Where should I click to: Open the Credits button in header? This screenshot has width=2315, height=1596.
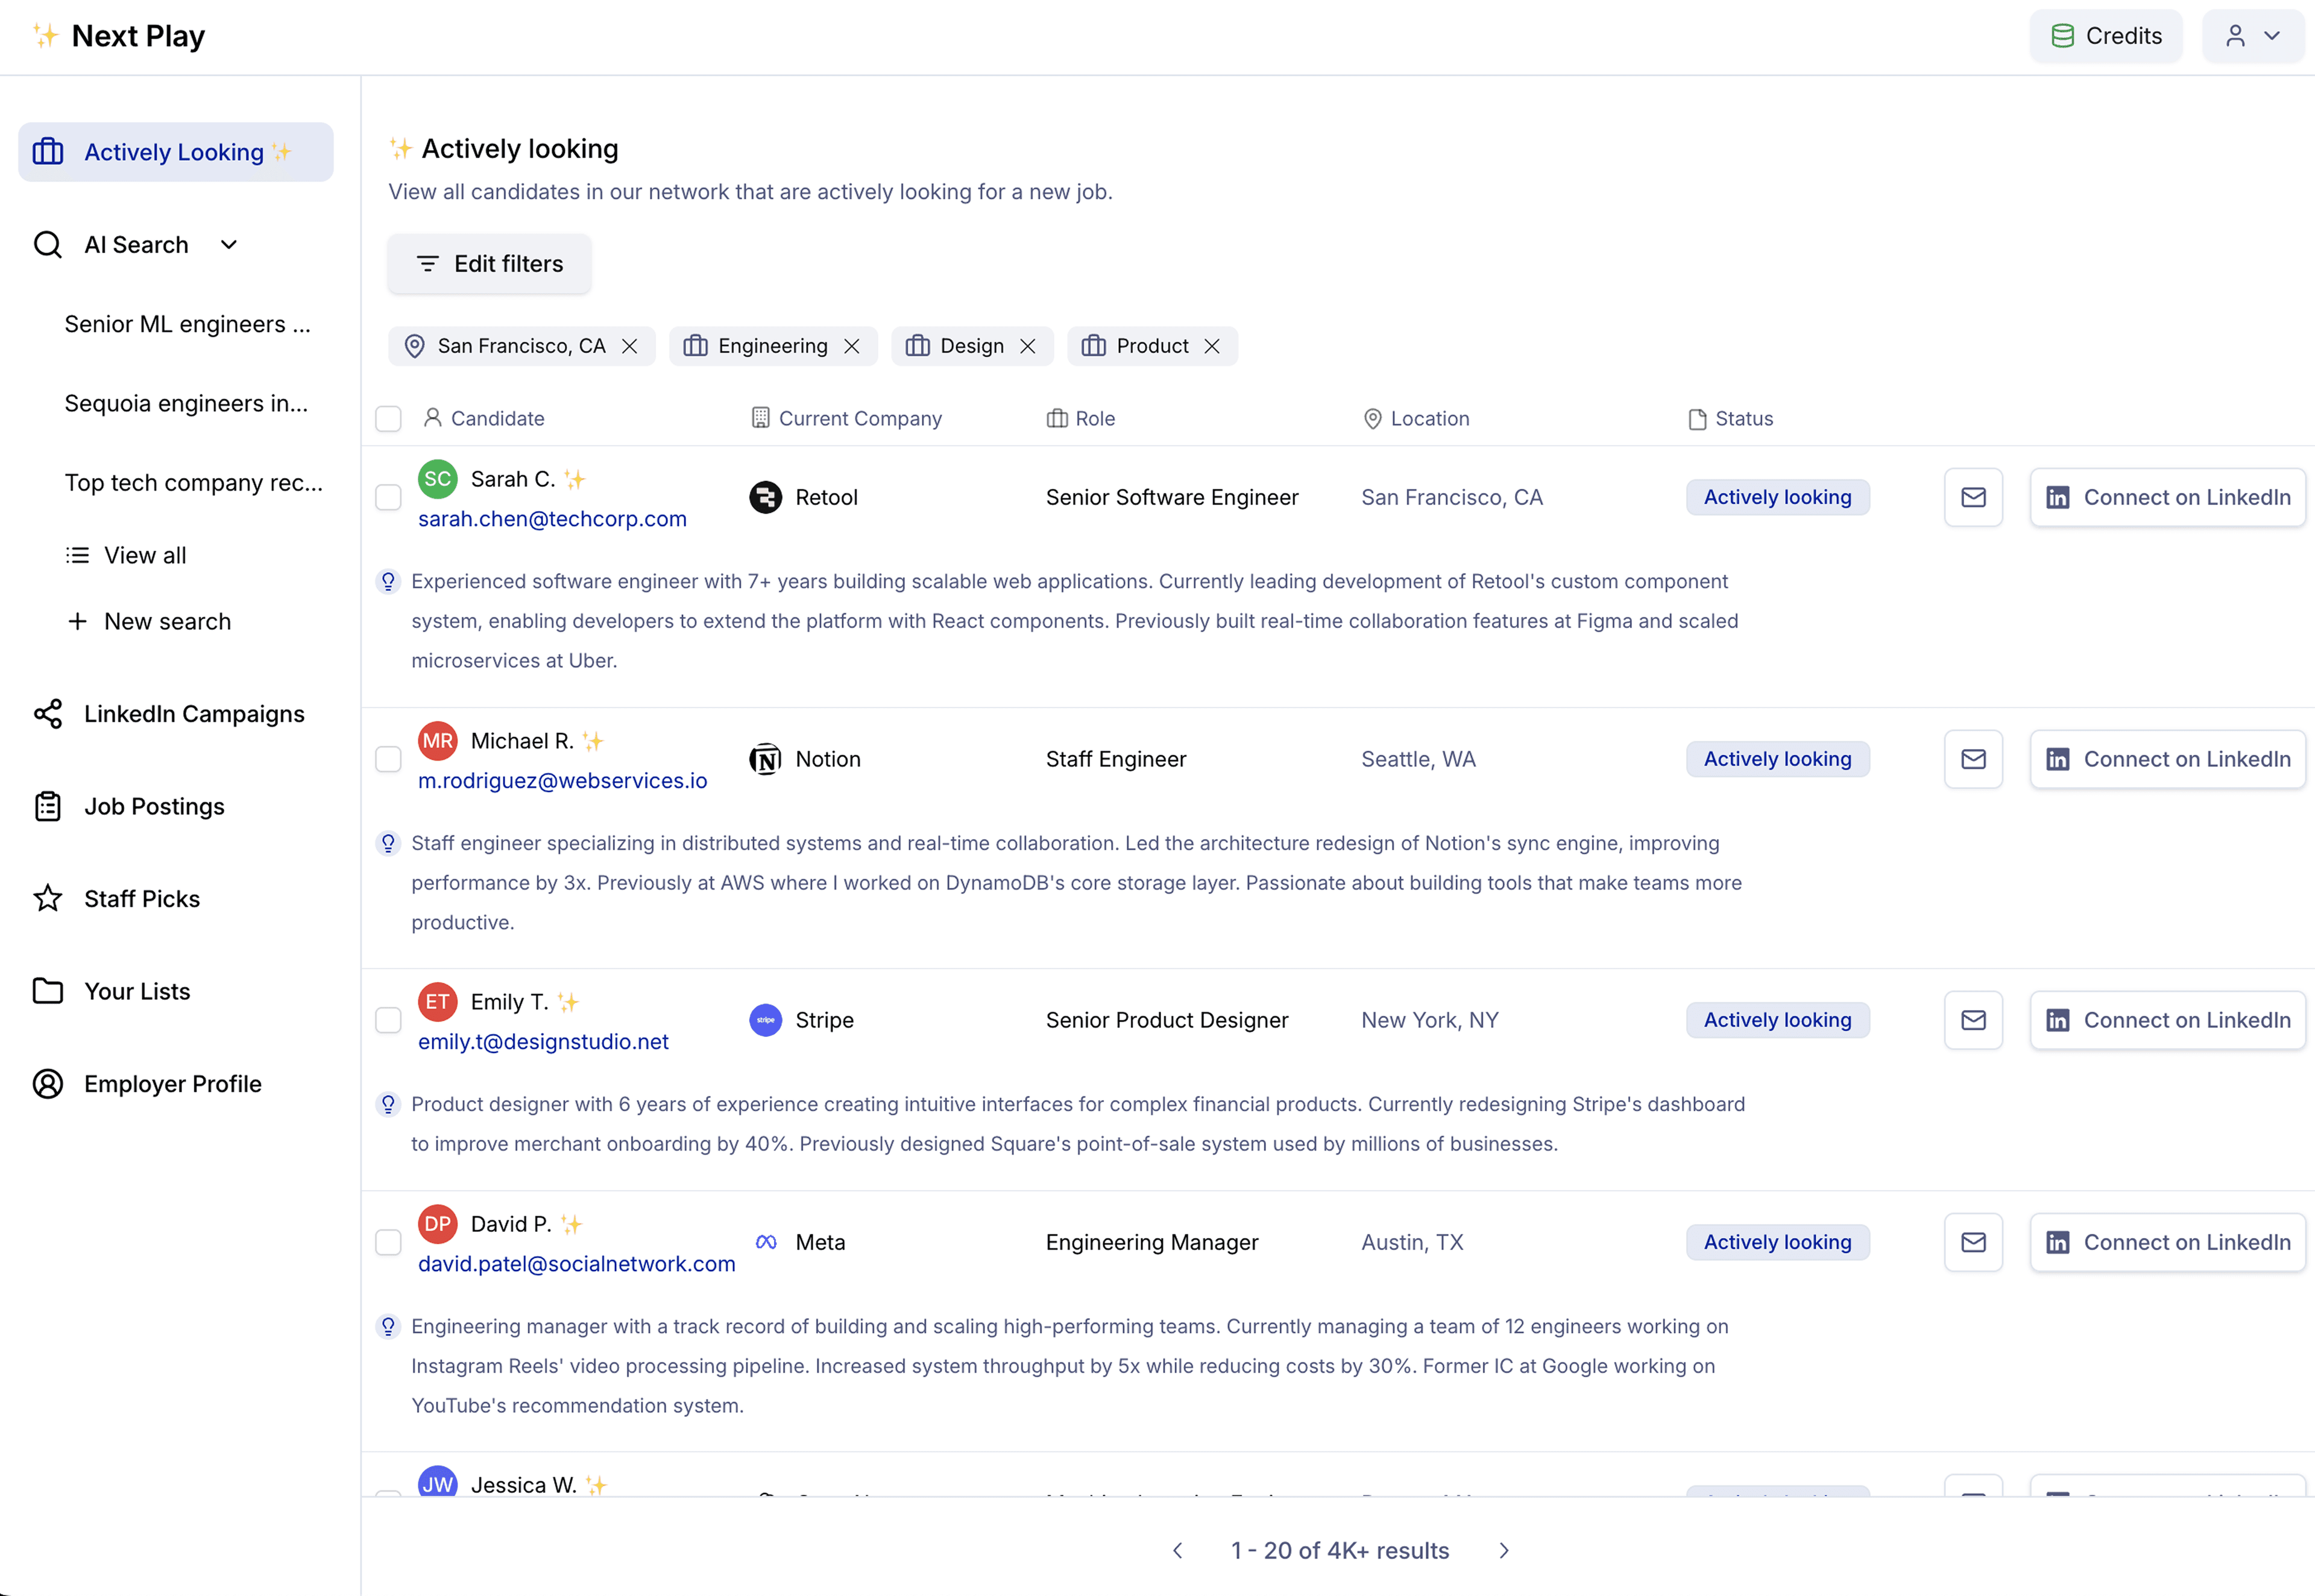pos(2105,36)
